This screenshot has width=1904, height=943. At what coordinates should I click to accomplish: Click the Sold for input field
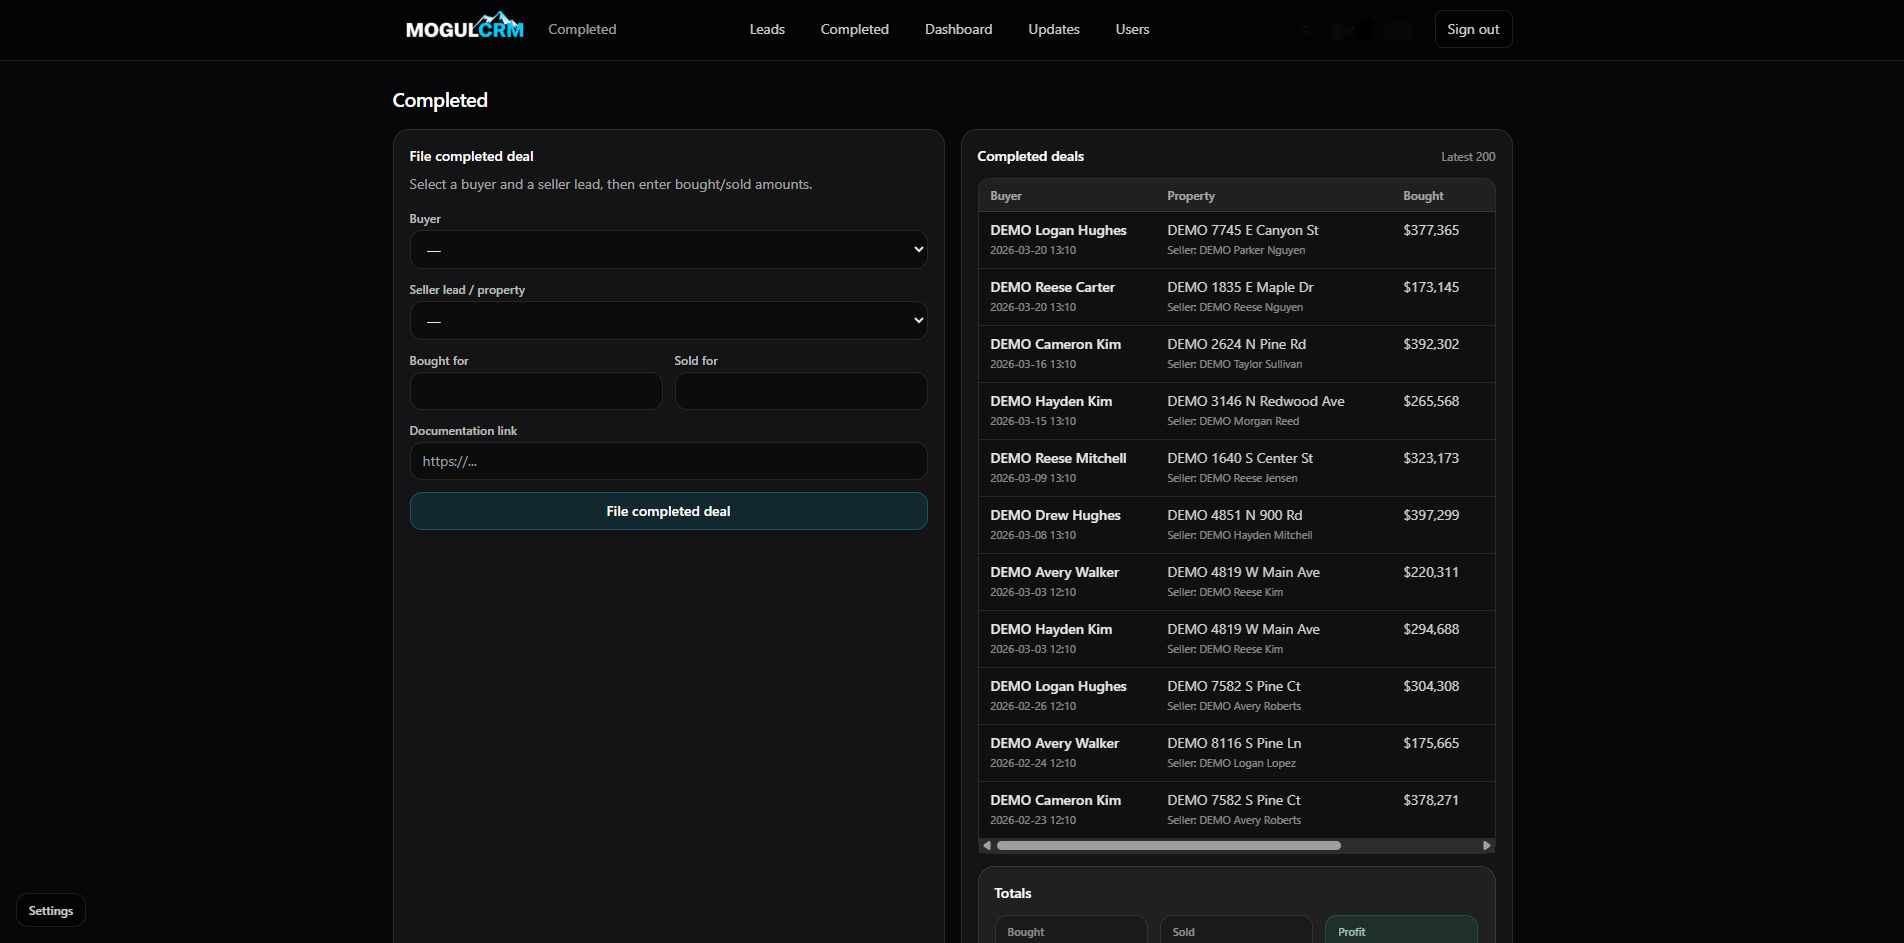coord(800,391)
